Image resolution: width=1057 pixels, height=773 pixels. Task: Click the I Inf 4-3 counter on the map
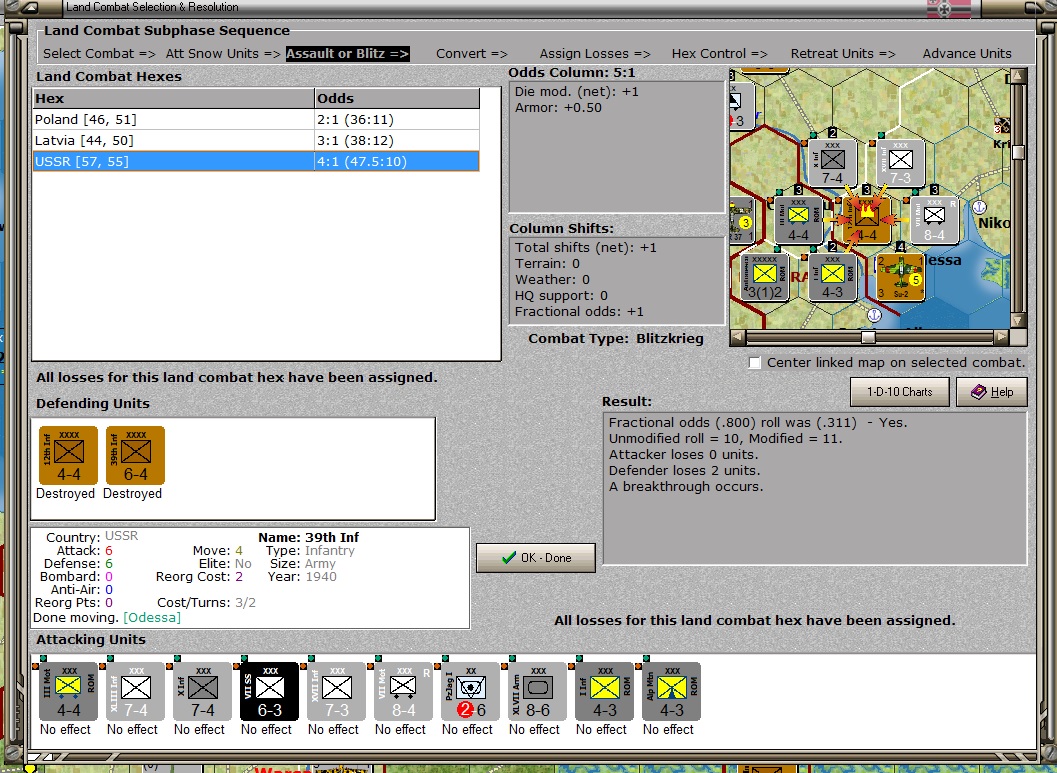[x=833, y=277]
